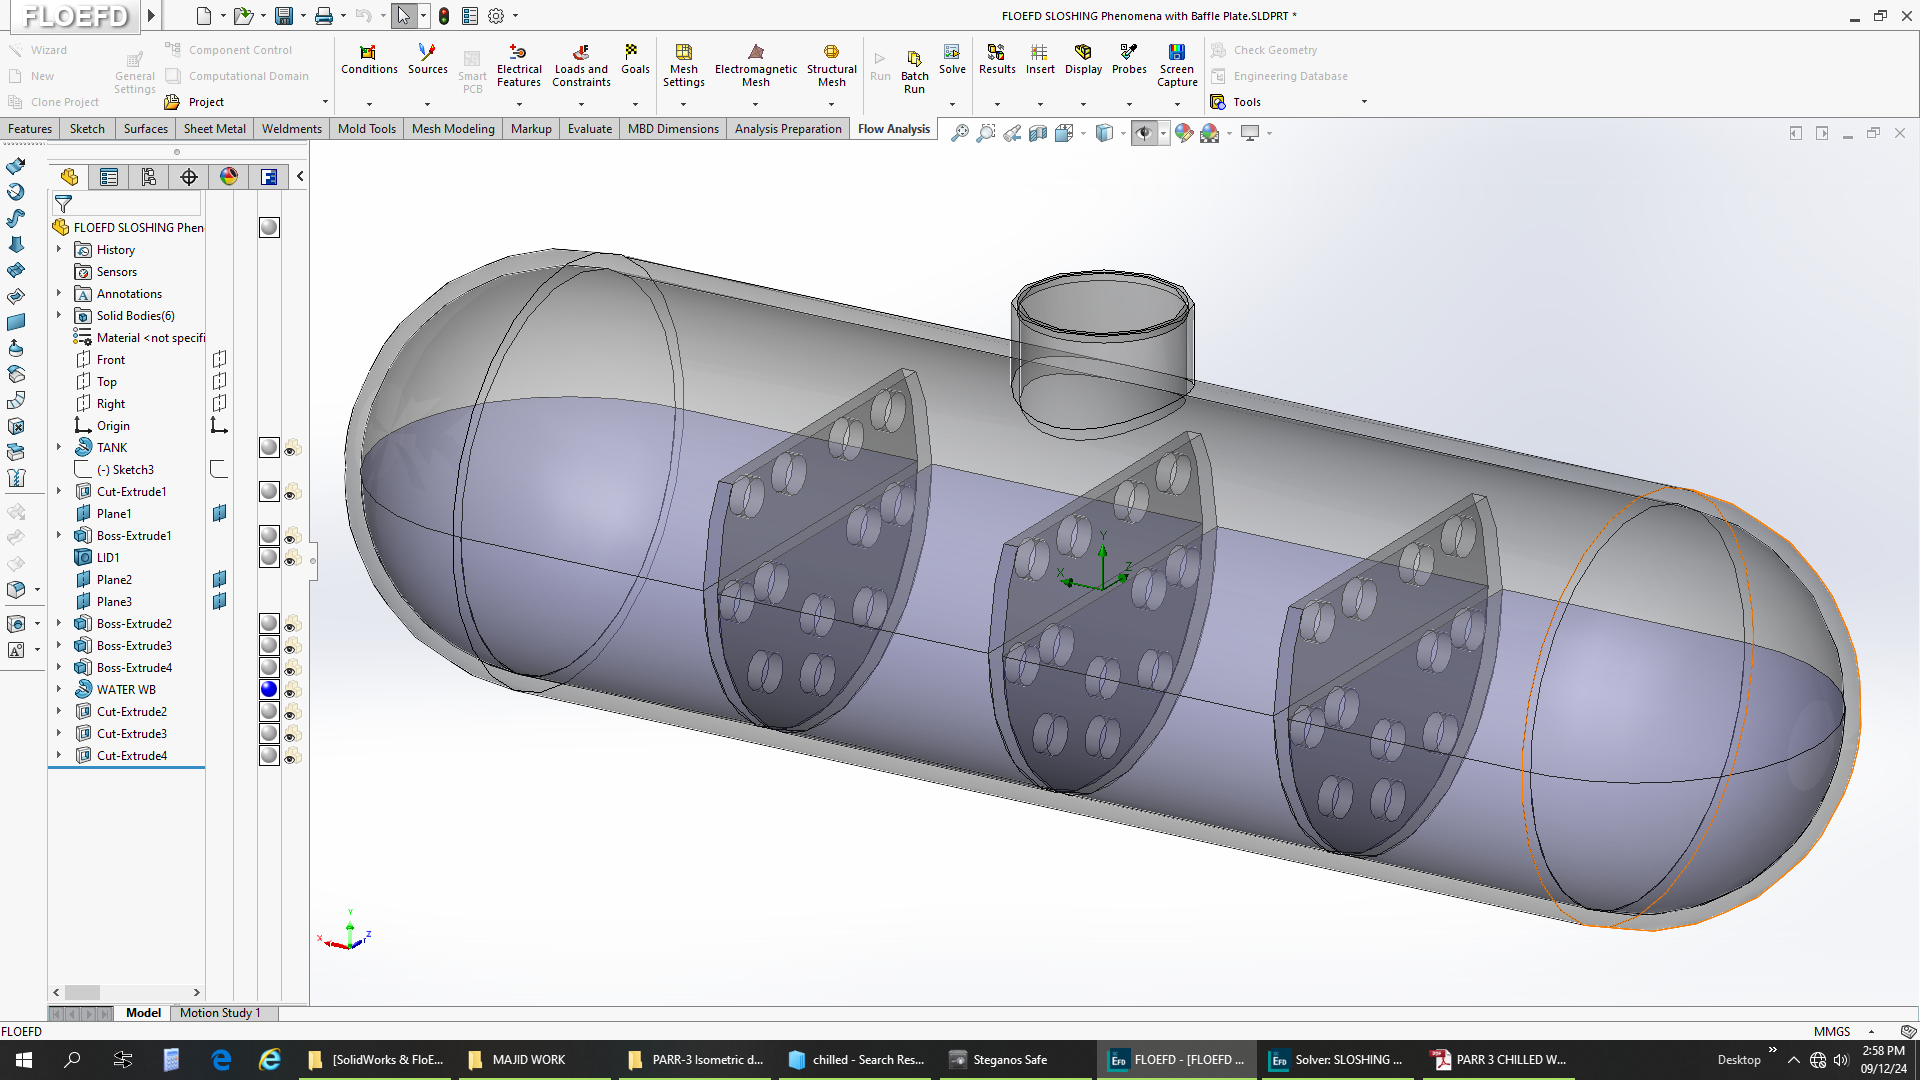Screen dimensions: 1920x1080
Task: Open the Conditions dropdown arrow
Action: pyautogui.click(x=369, y=104)
